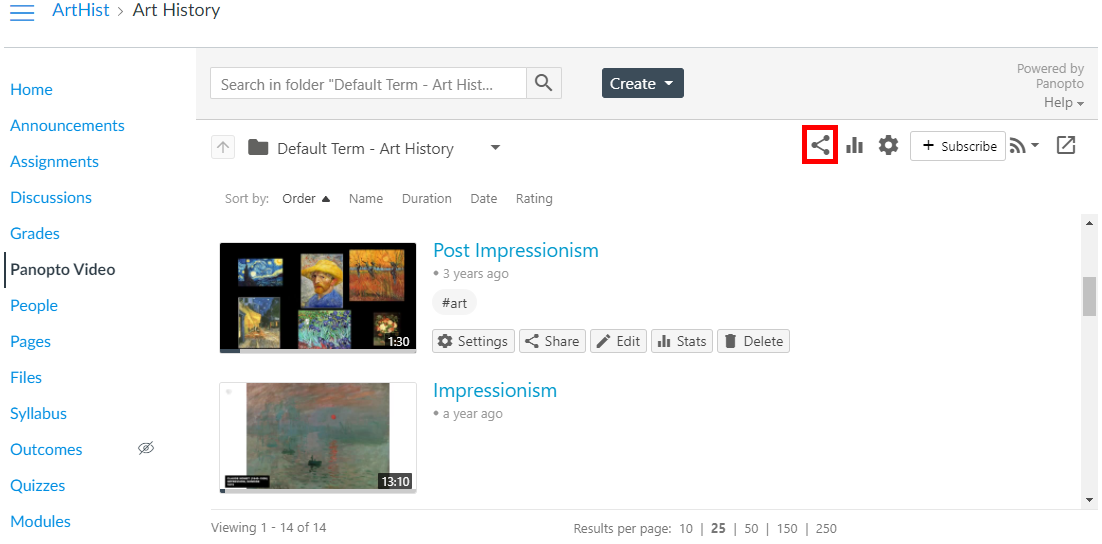1102x544 pixels.
Task: Expand the Help menu
Action: point(1063,103)
